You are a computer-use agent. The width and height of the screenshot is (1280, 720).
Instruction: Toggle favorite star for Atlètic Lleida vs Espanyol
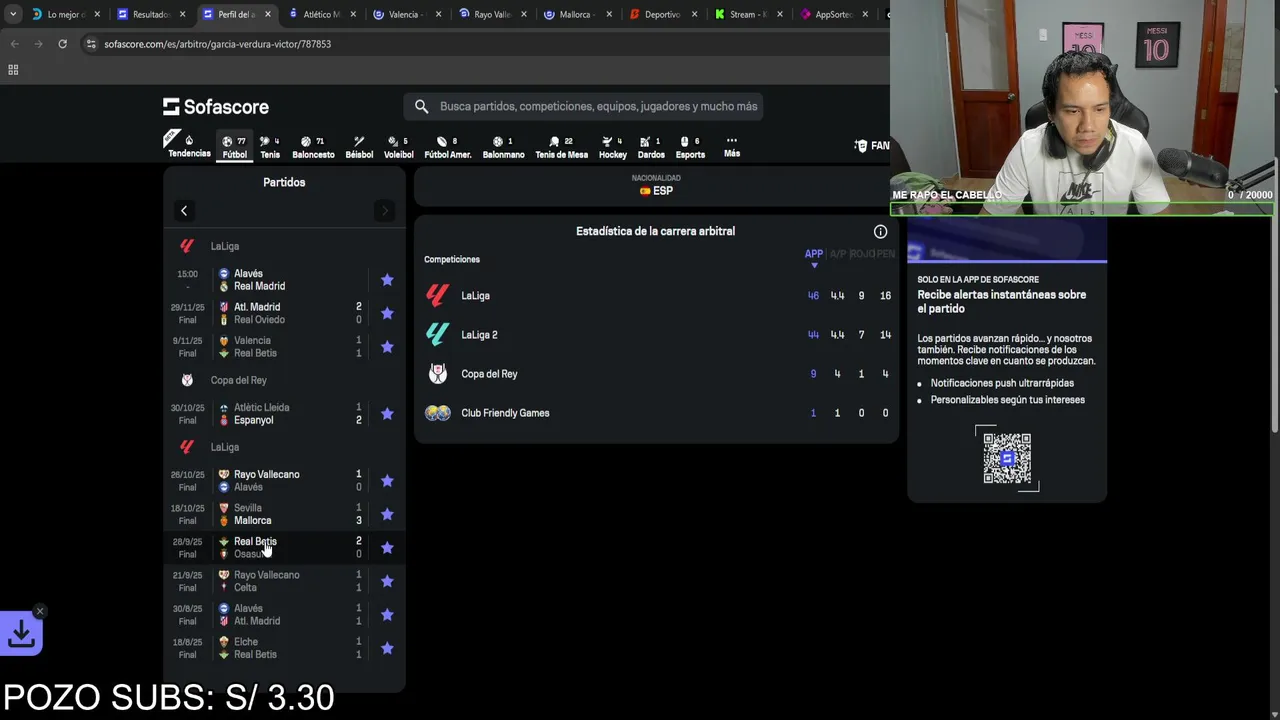(387, 414)
